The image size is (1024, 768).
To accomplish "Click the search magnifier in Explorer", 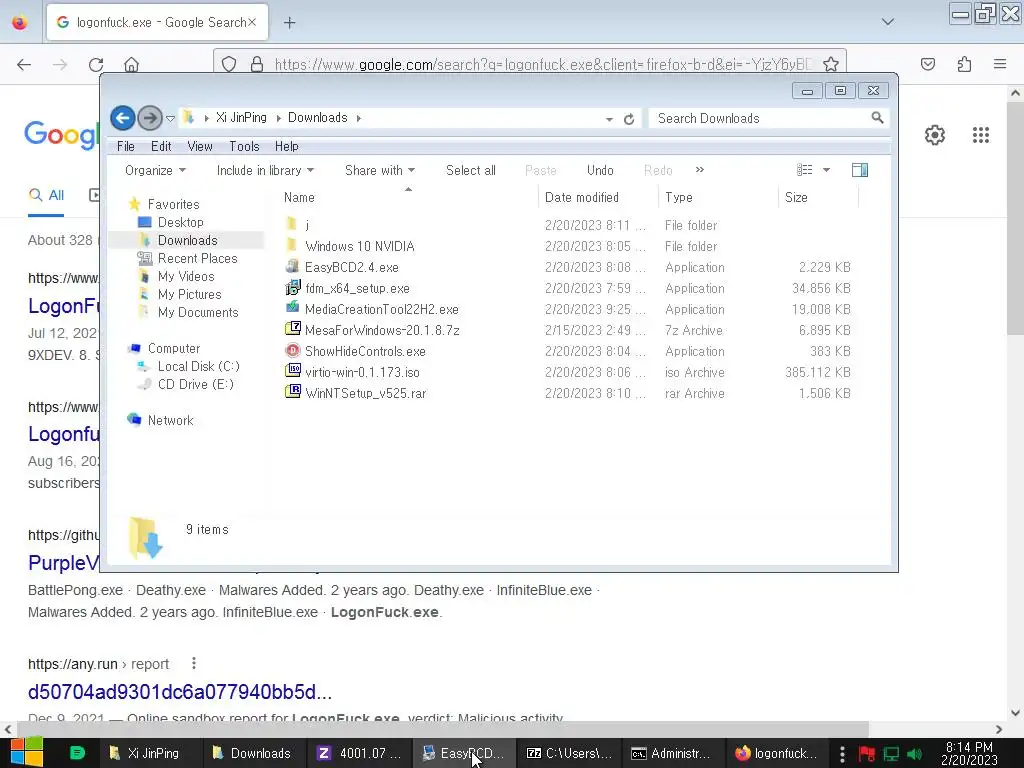I will 877,118.
